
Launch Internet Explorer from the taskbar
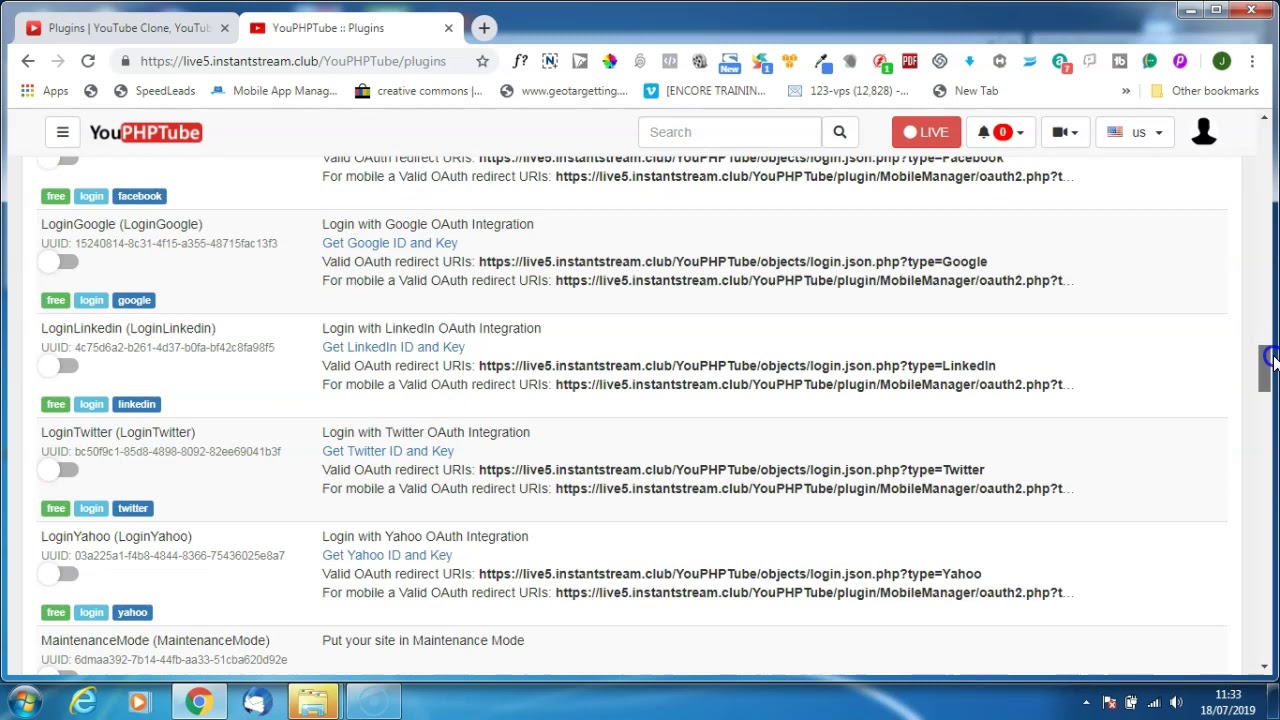click(x=83, y=702)
